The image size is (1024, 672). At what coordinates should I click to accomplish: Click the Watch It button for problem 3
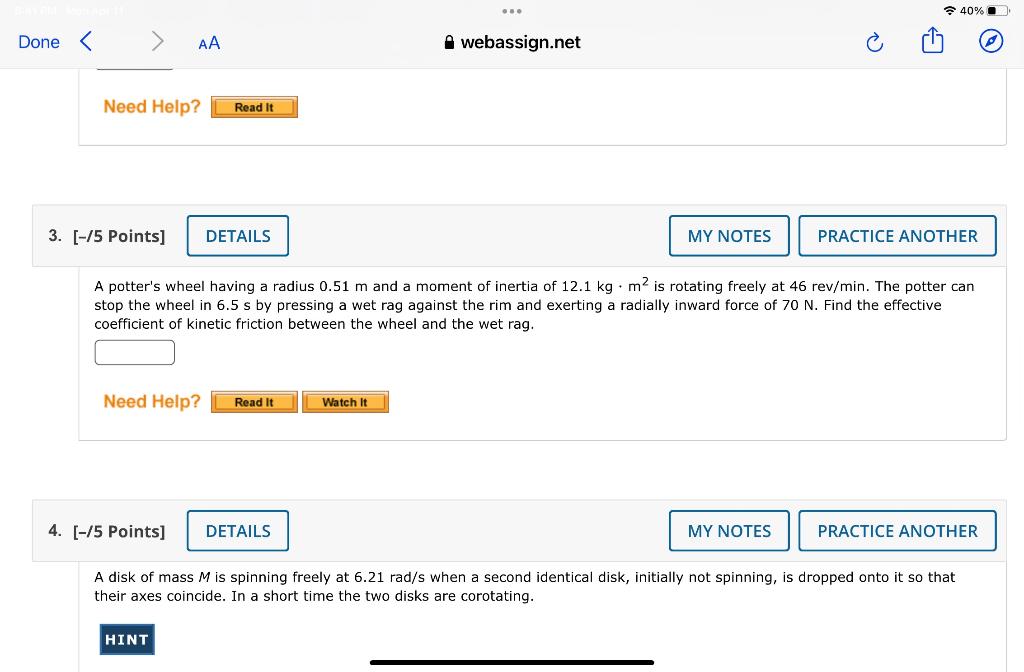coord(345,401)
